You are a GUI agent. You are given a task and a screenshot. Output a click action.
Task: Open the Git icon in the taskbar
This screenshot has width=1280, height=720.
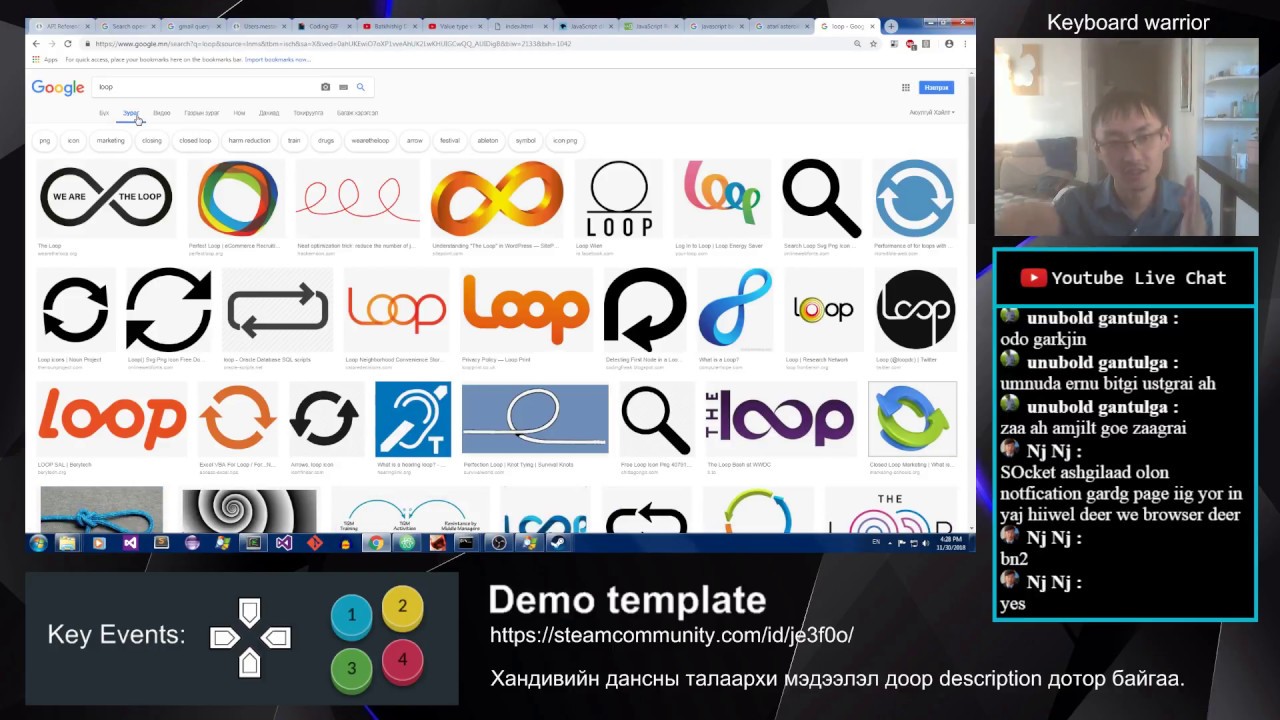(314, 543)
